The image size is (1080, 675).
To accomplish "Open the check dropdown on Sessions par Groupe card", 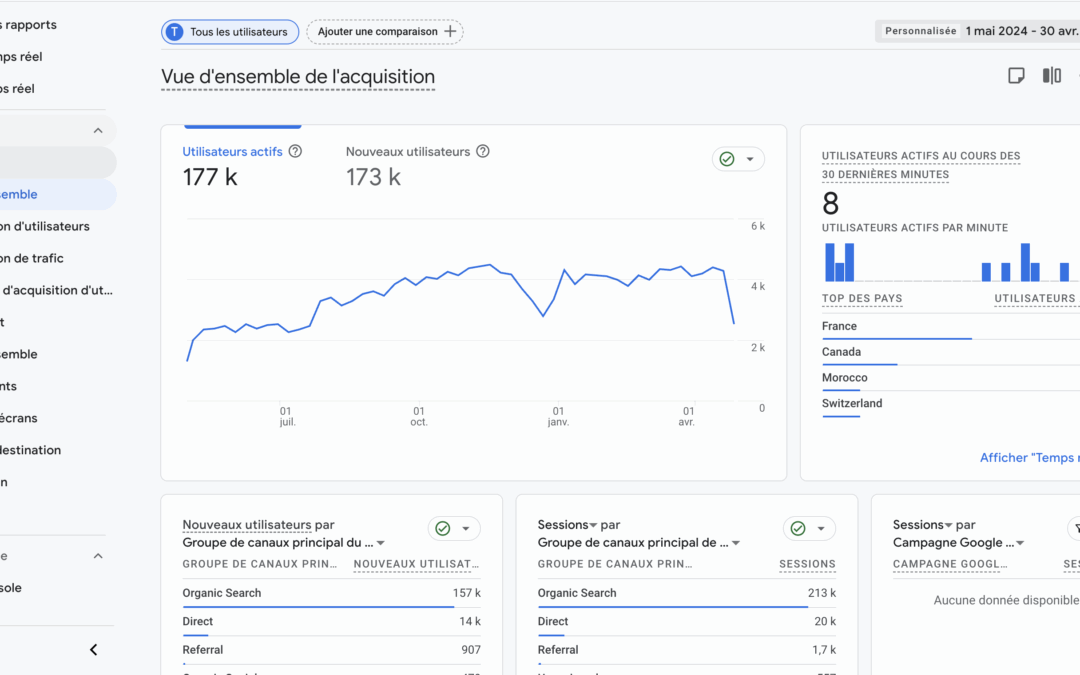I will (821, 529).
